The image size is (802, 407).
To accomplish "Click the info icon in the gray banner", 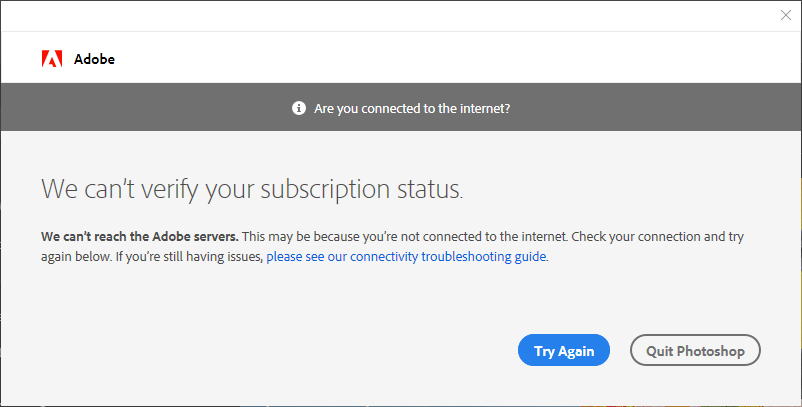I will (299, 108).
